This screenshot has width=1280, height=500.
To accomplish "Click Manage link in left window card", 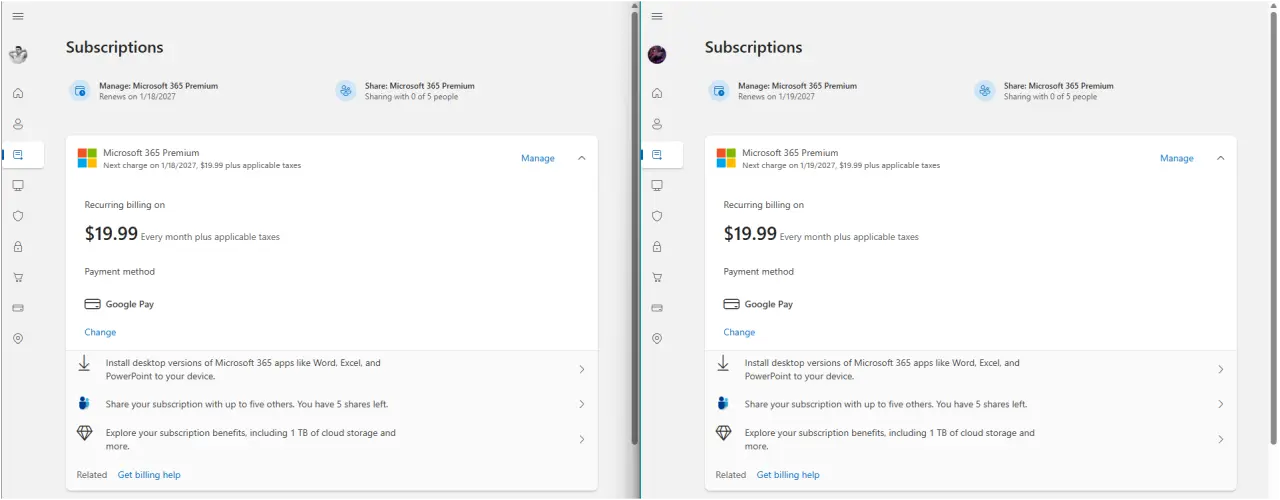I will 538,158.
